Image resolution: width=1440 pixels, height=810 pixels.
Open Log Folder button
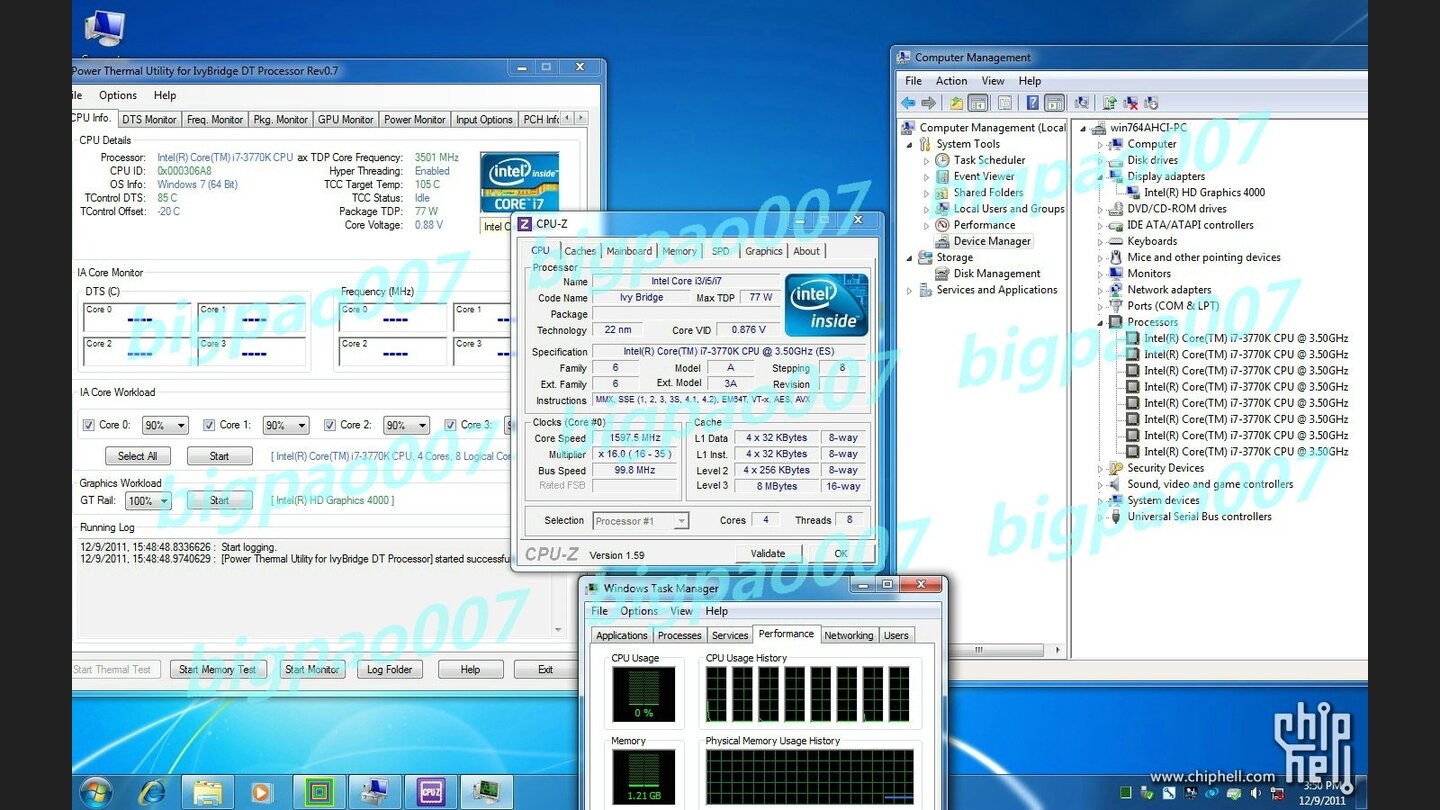point(389,670)
